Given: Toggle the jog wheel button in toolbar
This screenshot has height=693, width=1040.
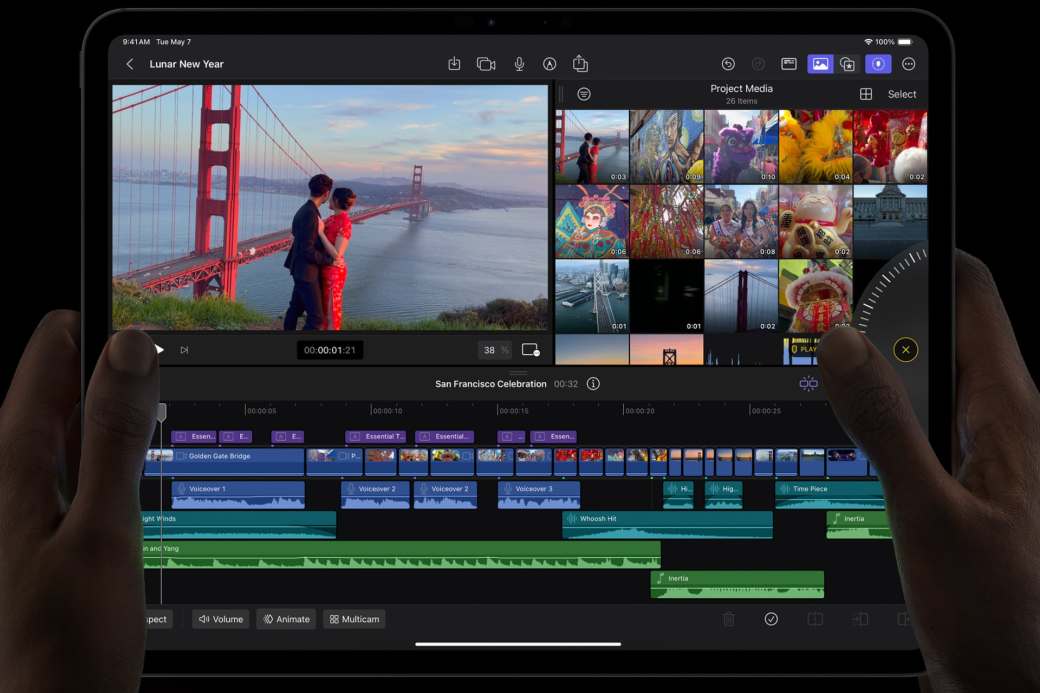Looking at the screenshot, I should coord(878,64).
